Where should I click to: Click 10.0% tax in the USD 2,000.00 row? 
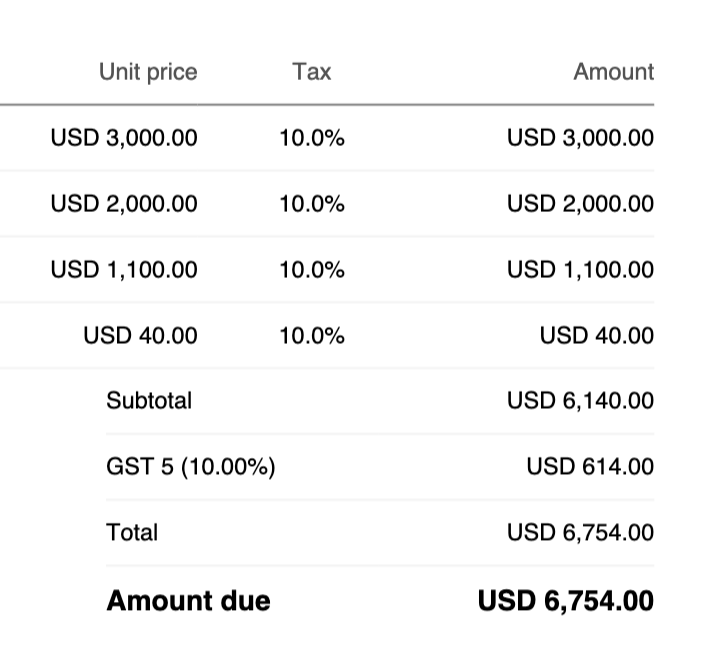pos(311,204)
